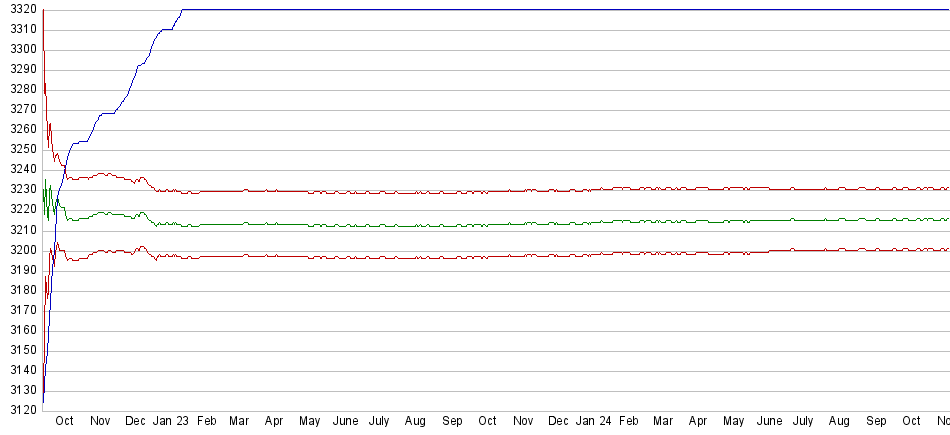950x435 pixels.
Task: Select the 3180 y-axis label
Action: (23, 290)
